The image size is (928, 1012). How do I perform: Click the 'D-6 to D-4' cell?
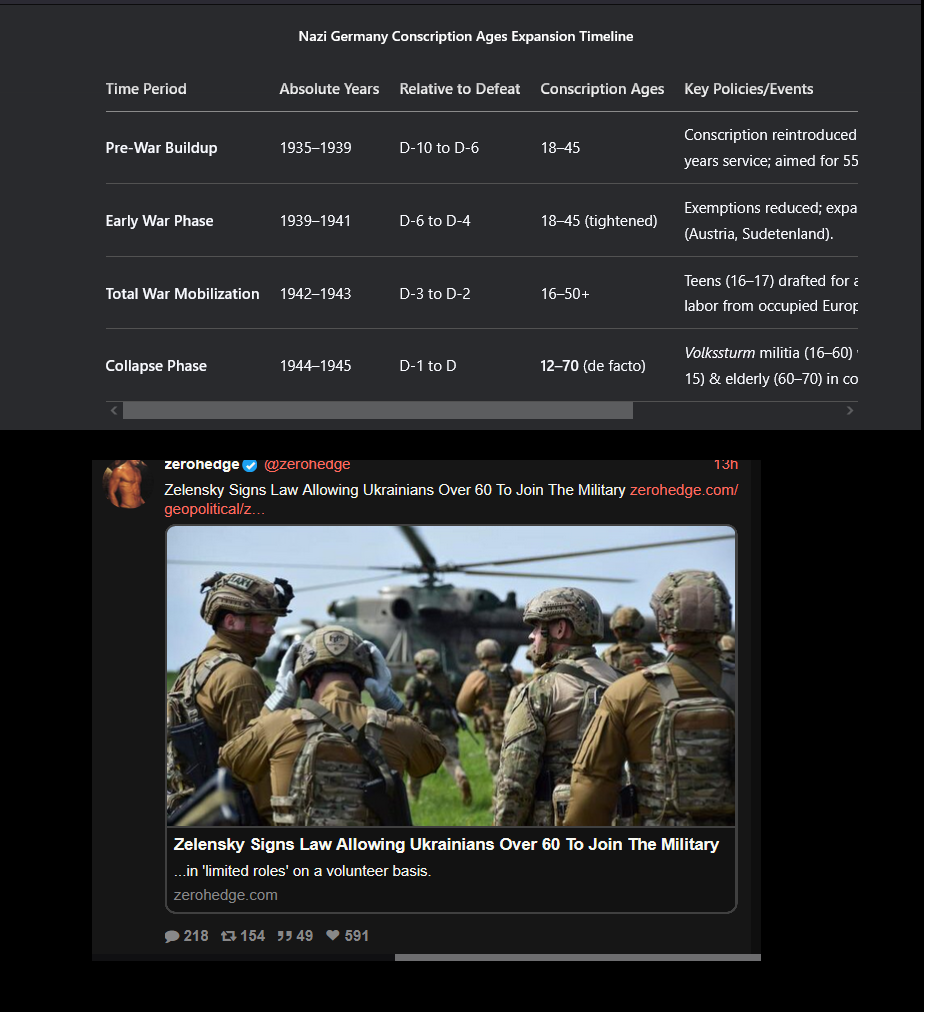click(435, 221)
